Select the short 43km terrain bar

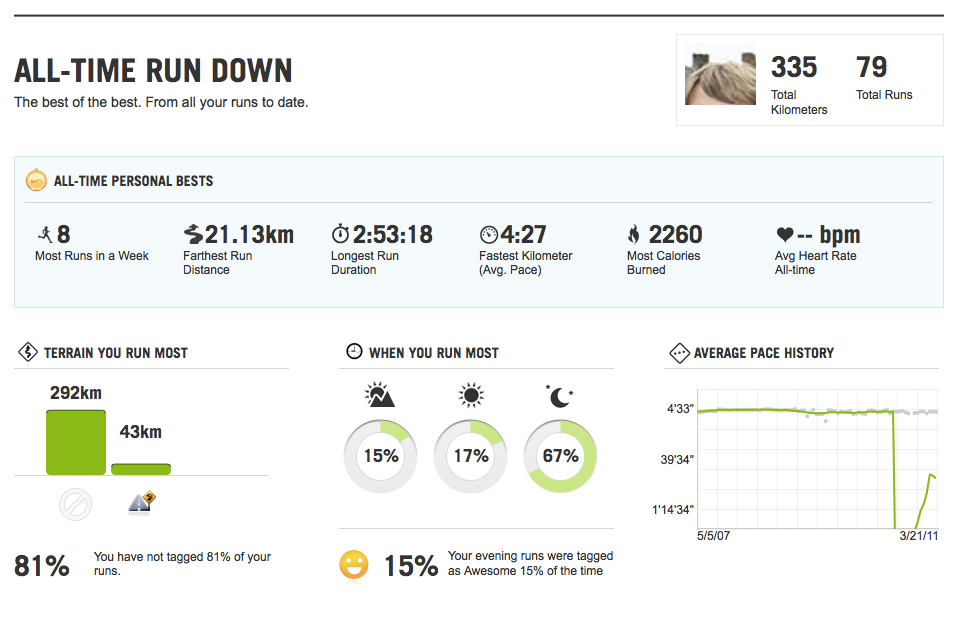point(141,468)
